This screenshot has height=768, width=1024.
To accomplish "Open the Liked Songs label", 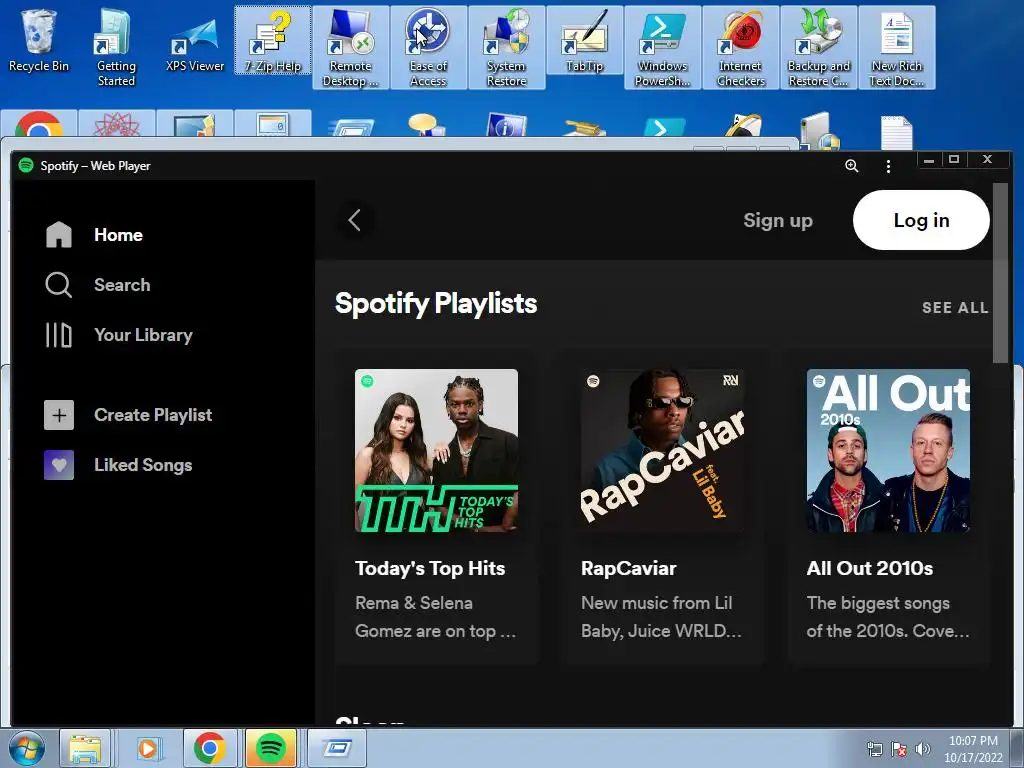I will pyautogui.click(x=143, y=465).
